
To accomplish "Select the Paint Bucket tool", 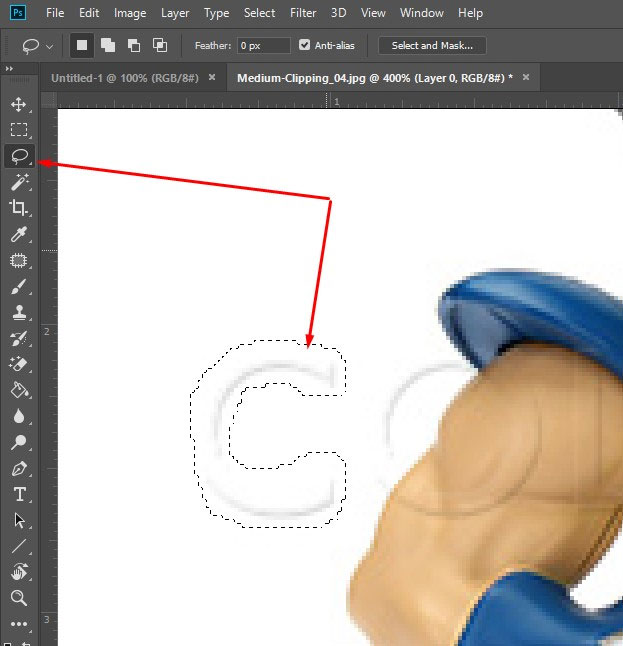I will point(19,390).
